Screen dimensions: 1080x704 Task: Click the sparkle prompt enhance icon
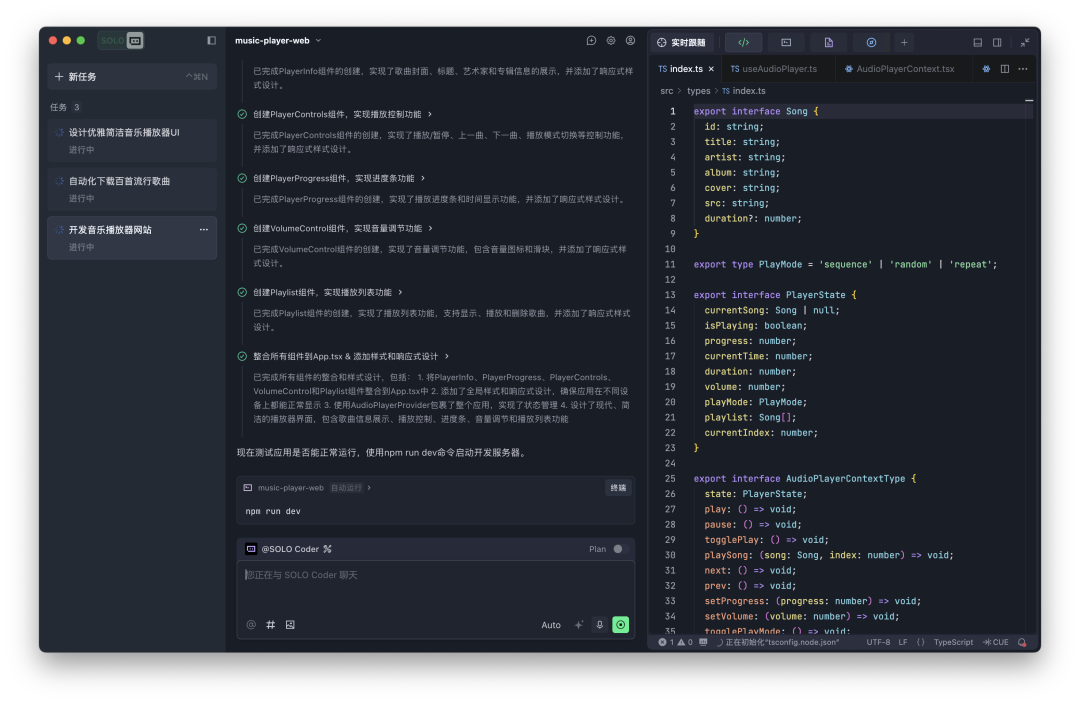[579, 625]
